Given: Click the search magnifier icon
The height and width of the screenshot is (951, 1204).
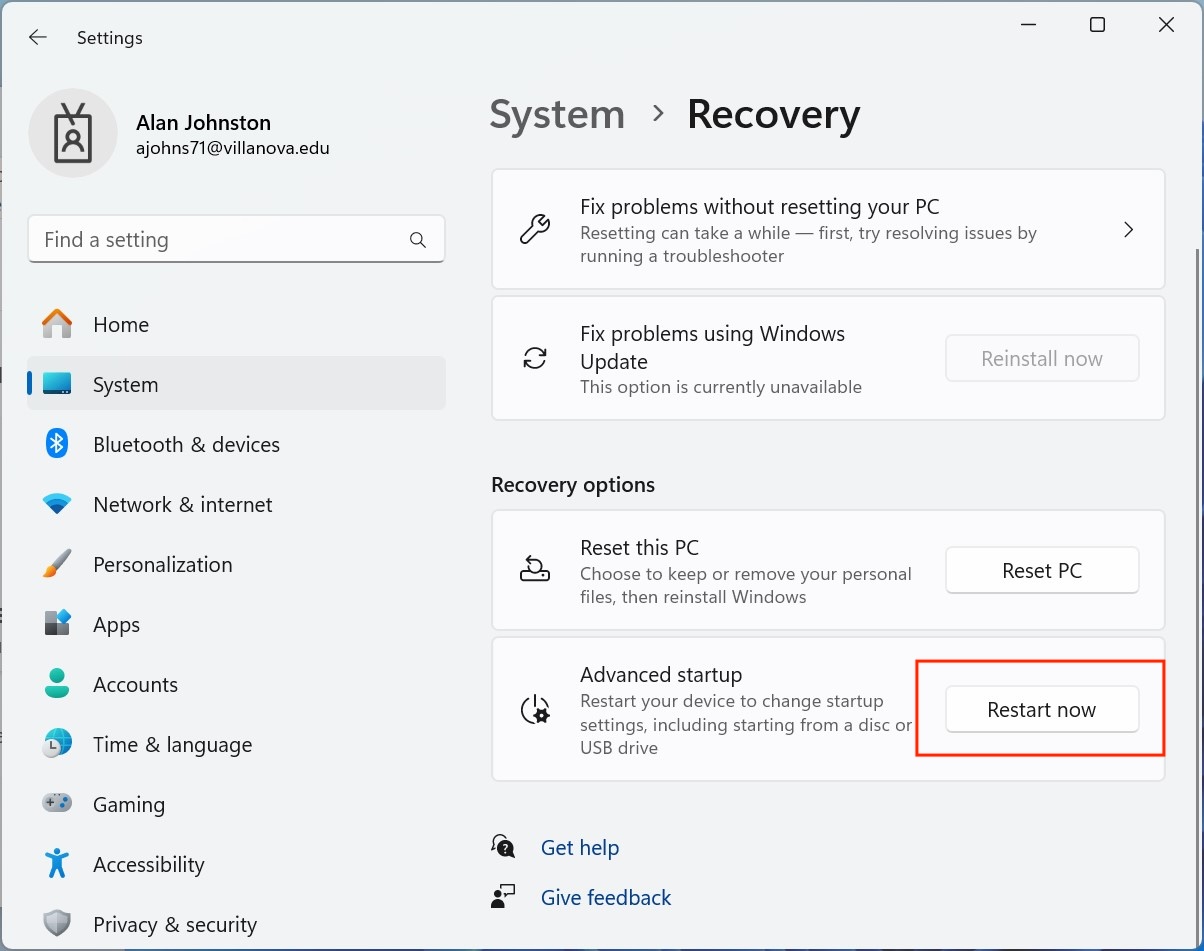Looking at the screenshot, I should click(418, 240).
